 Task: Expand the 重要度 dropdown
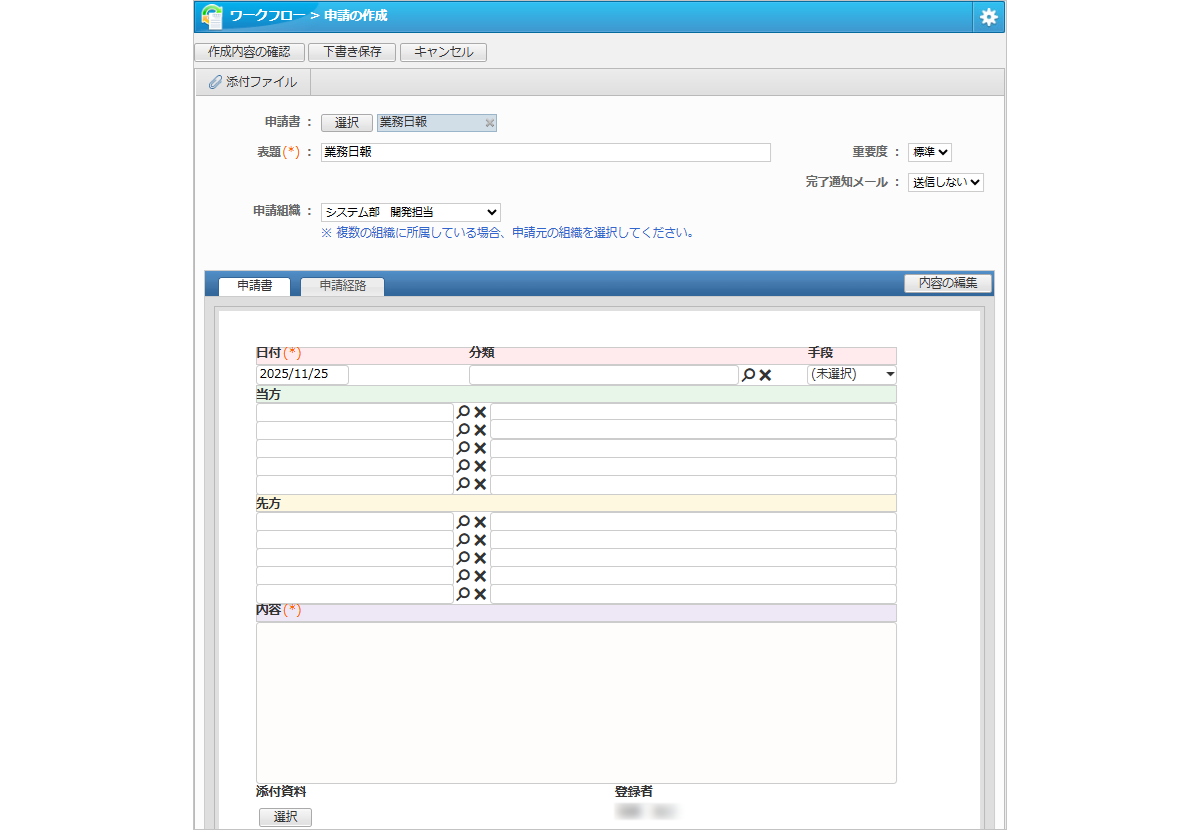pos(929,153)
